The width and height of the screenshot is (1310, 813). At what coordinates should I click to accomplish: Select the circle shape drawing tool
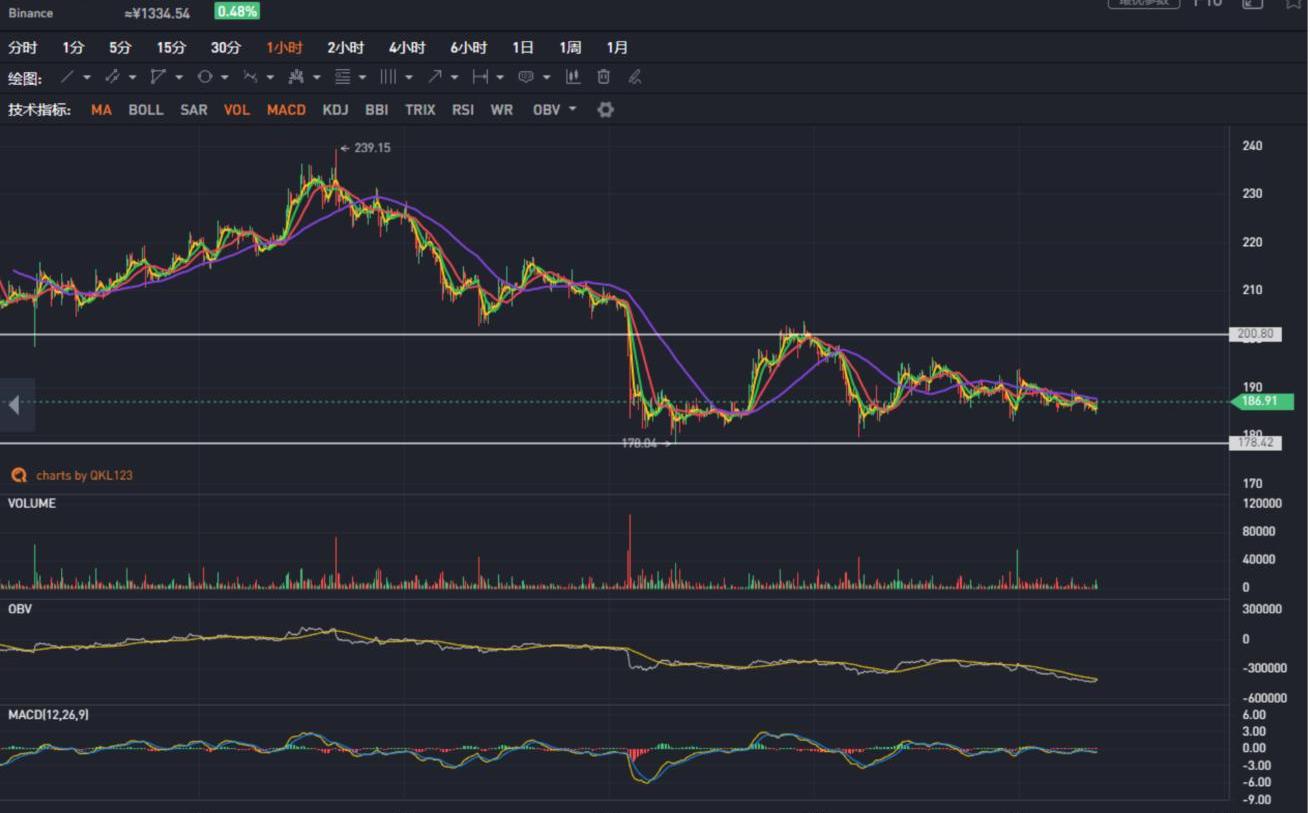coord(204,77)
